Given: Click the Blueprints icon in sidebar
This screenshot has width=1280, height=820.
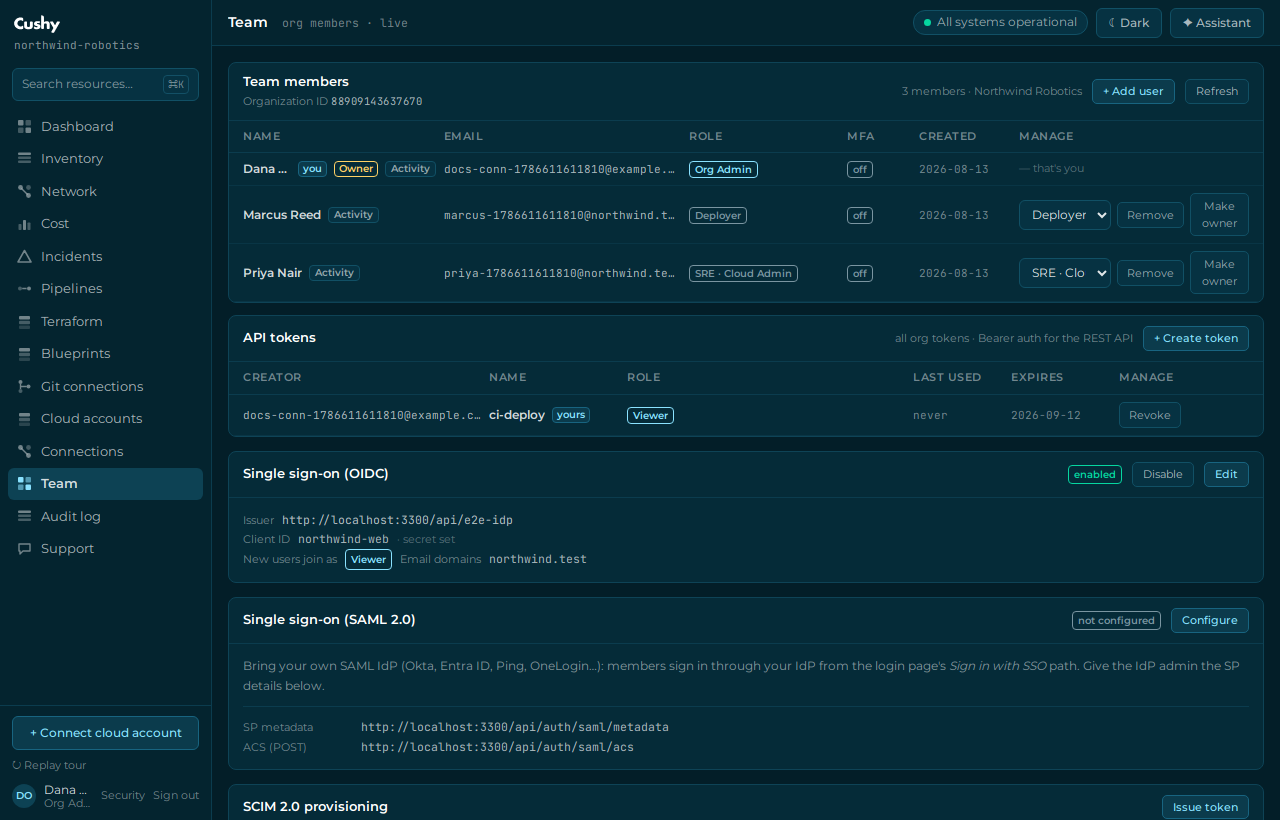Looking at the screenshot, I should [25, 353].
